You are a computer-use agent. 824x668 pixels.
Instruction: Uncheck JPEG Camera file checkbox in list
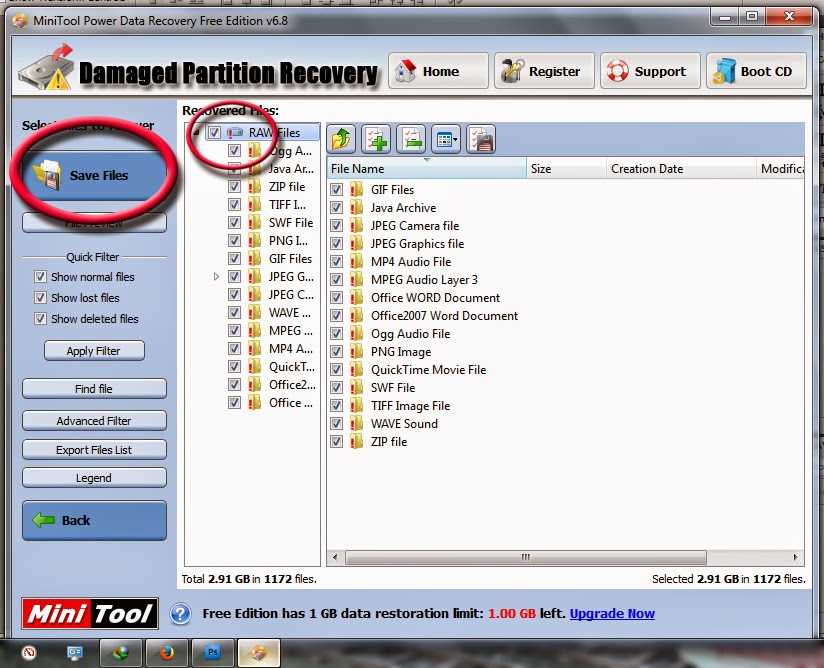(336, 225)
